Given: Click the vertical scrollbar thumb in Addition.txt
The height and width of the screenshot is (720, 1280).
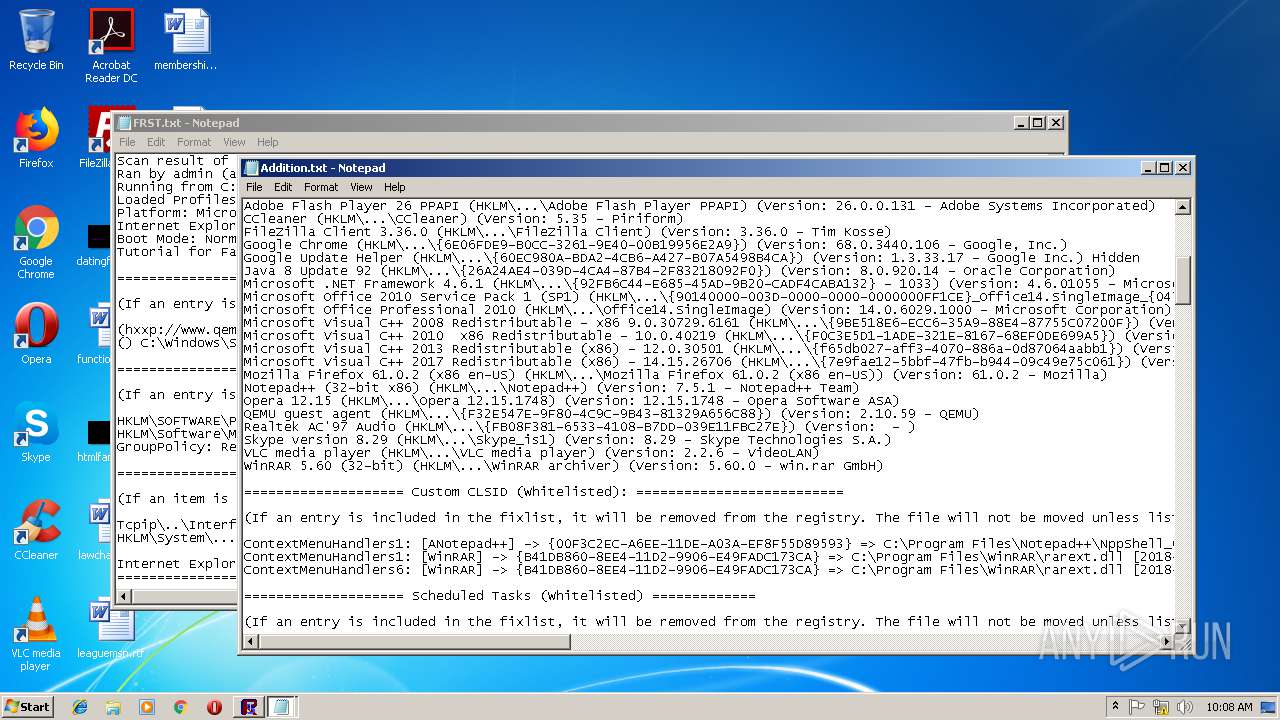Looking at the screenshot, I should 1182,280.
